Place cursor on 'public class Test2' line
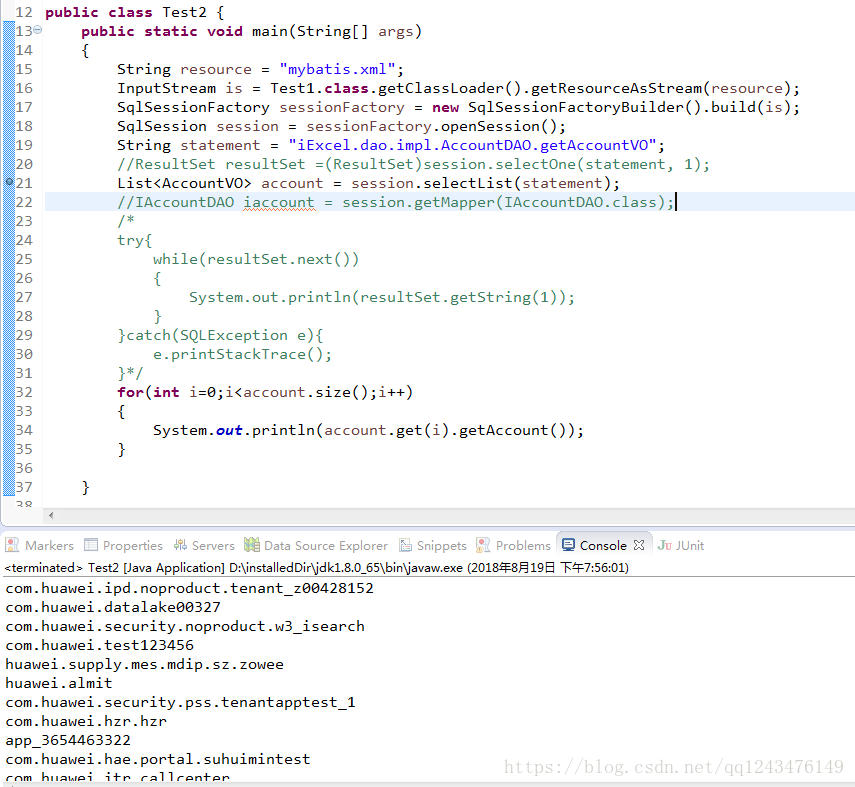The image size is (855, 787). (x=134, y=12)
